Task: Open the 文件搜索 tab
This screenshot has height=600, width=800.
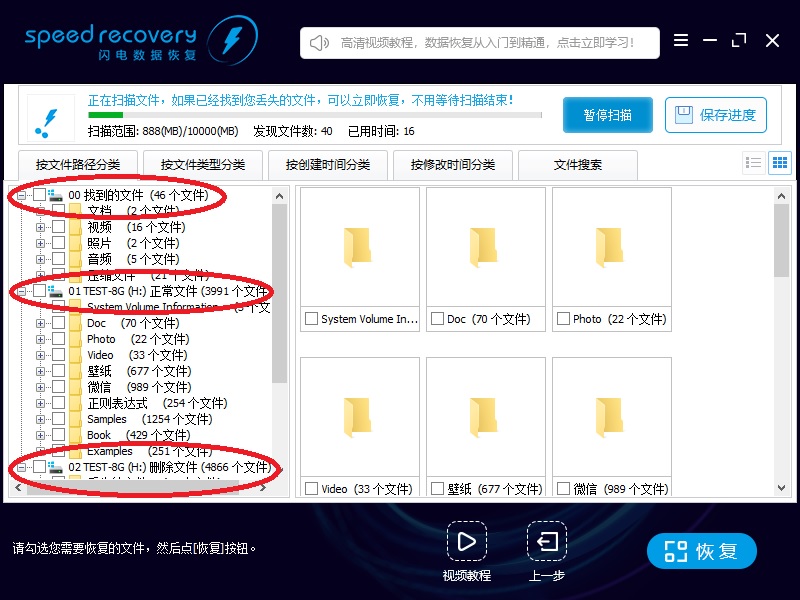Action: click(580, 165)
